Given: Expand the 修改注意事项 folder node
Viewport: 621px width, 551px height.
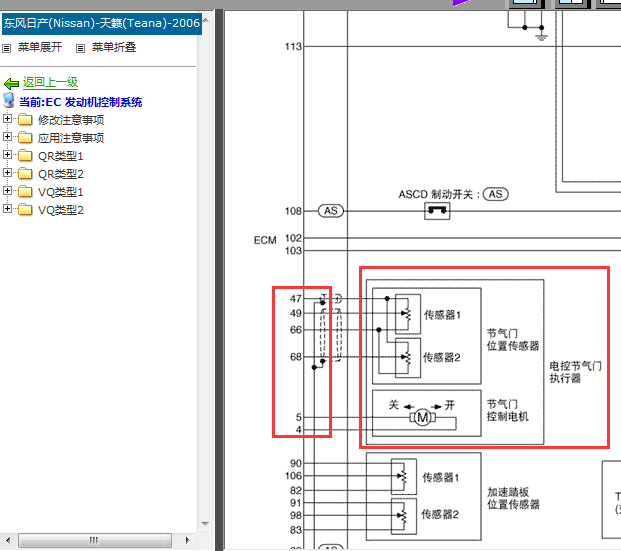Looking at the screenshot, I should point(7,118).
